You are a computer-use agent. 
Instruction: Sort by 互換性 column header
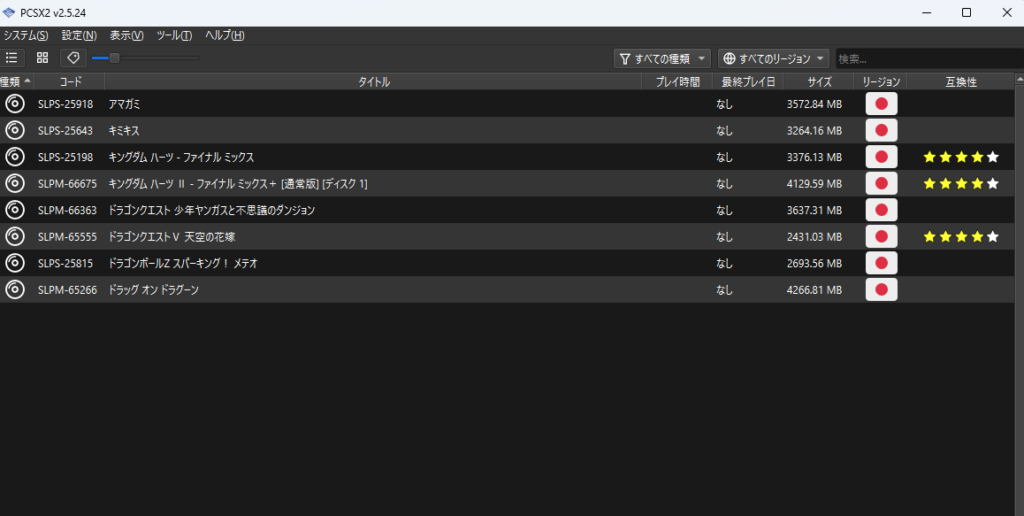tap(961, 82)
